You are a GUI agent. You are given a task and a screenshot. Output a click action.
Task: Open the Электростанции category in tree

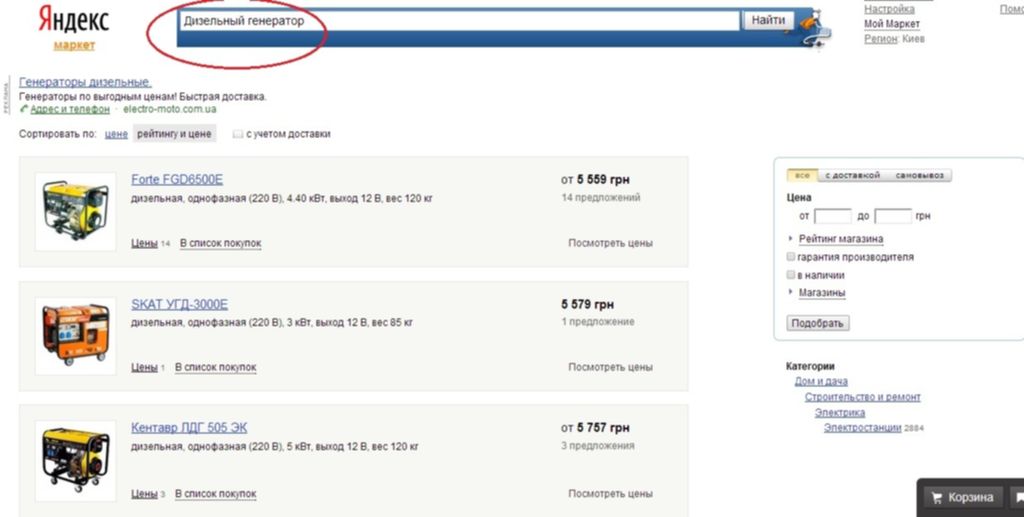[x=862, y=428]
